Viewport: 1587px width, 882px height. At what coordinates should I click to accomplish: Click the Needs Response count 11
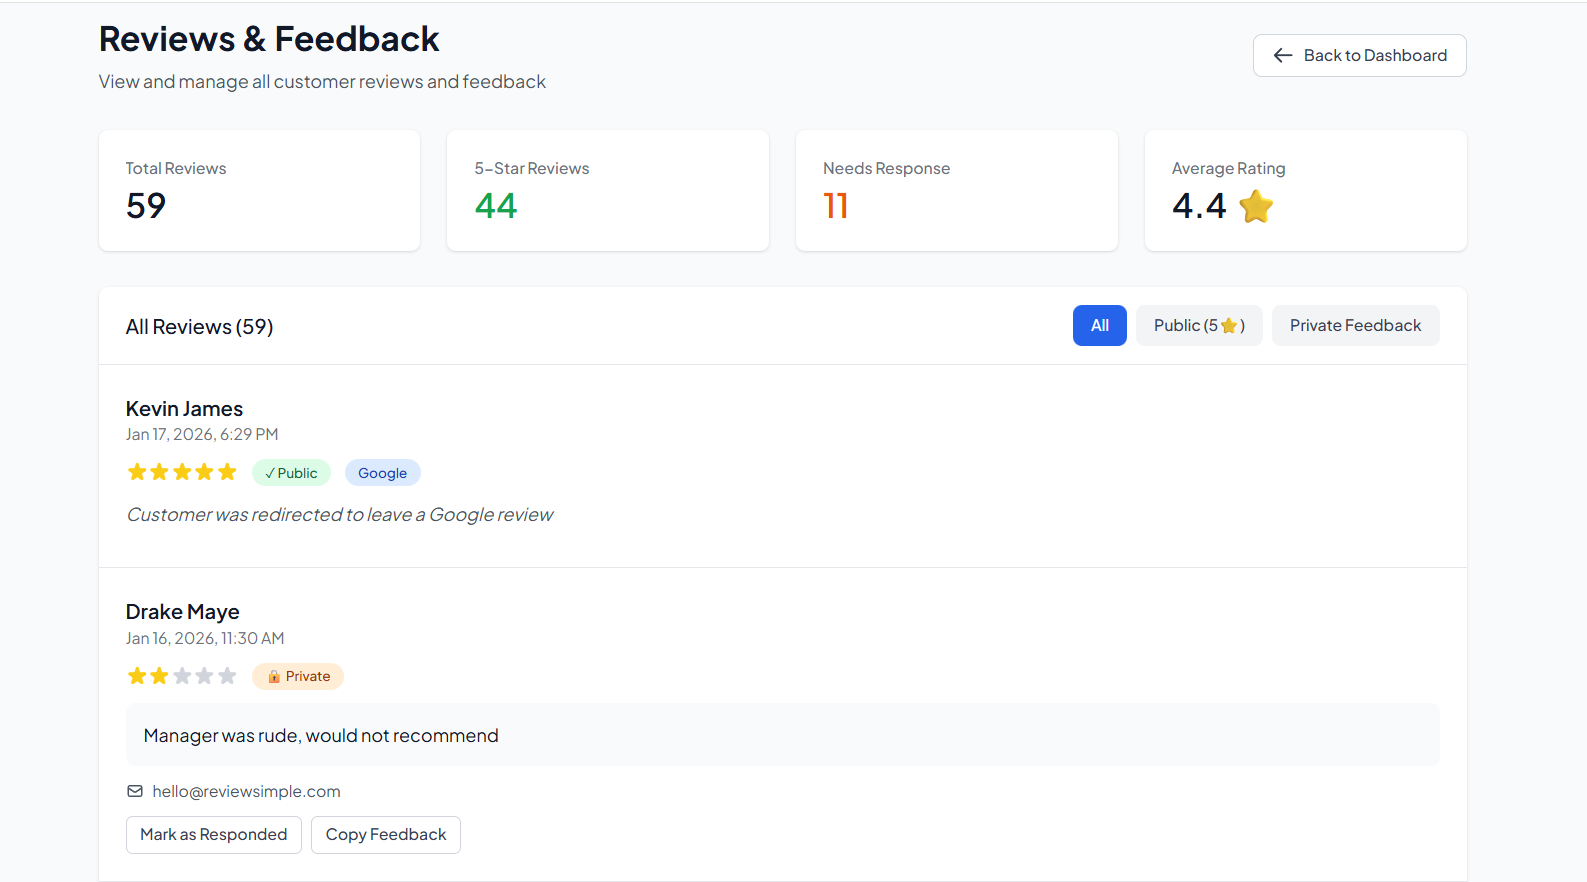pos(836,206)
